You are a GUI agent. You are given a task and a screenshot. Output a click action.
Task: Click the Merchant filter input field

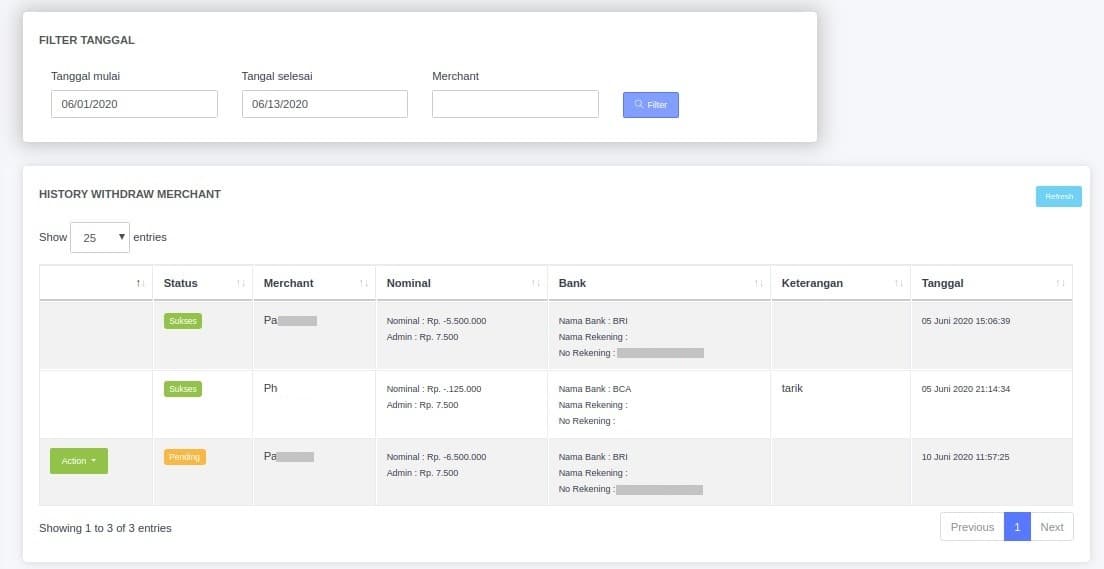coord(515,104)
